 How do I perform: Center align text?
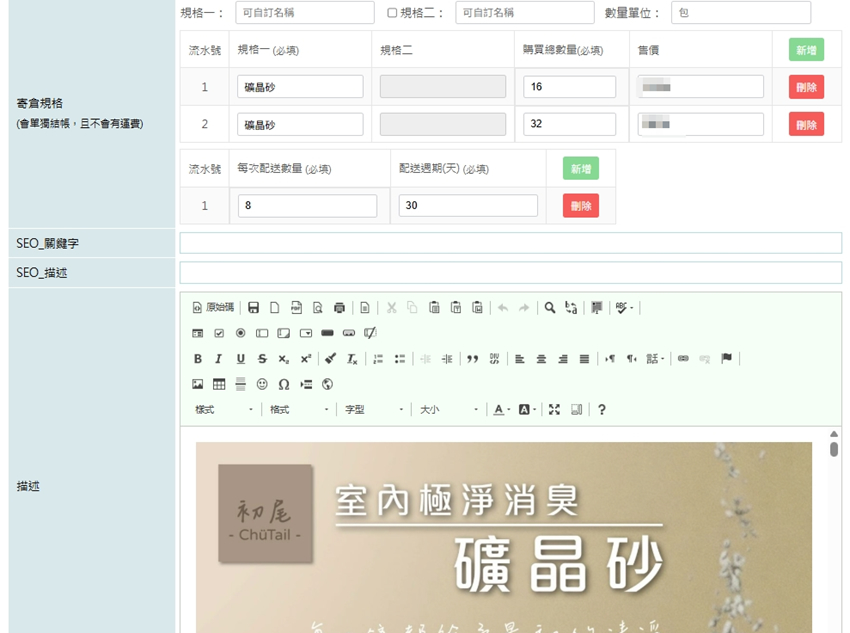(541, 359)
